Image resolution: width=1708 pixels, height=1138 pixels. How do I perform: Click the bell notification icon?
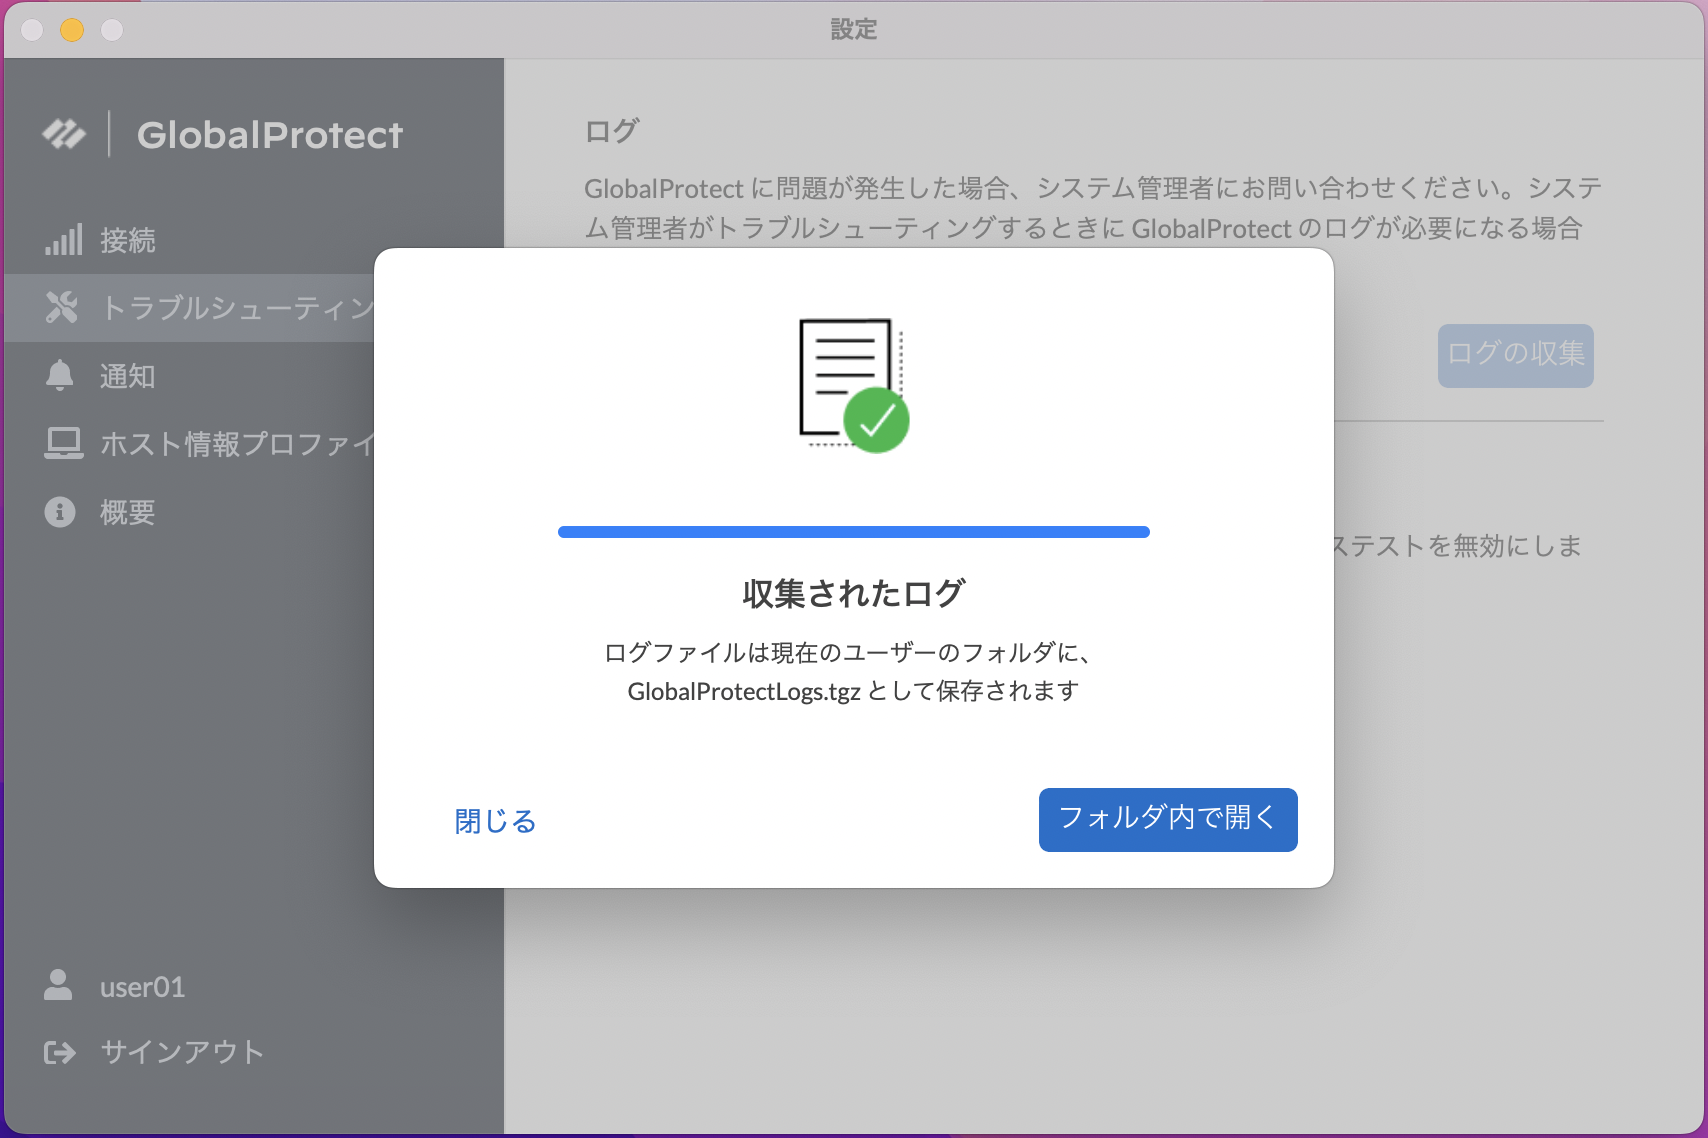coord(60,375)
